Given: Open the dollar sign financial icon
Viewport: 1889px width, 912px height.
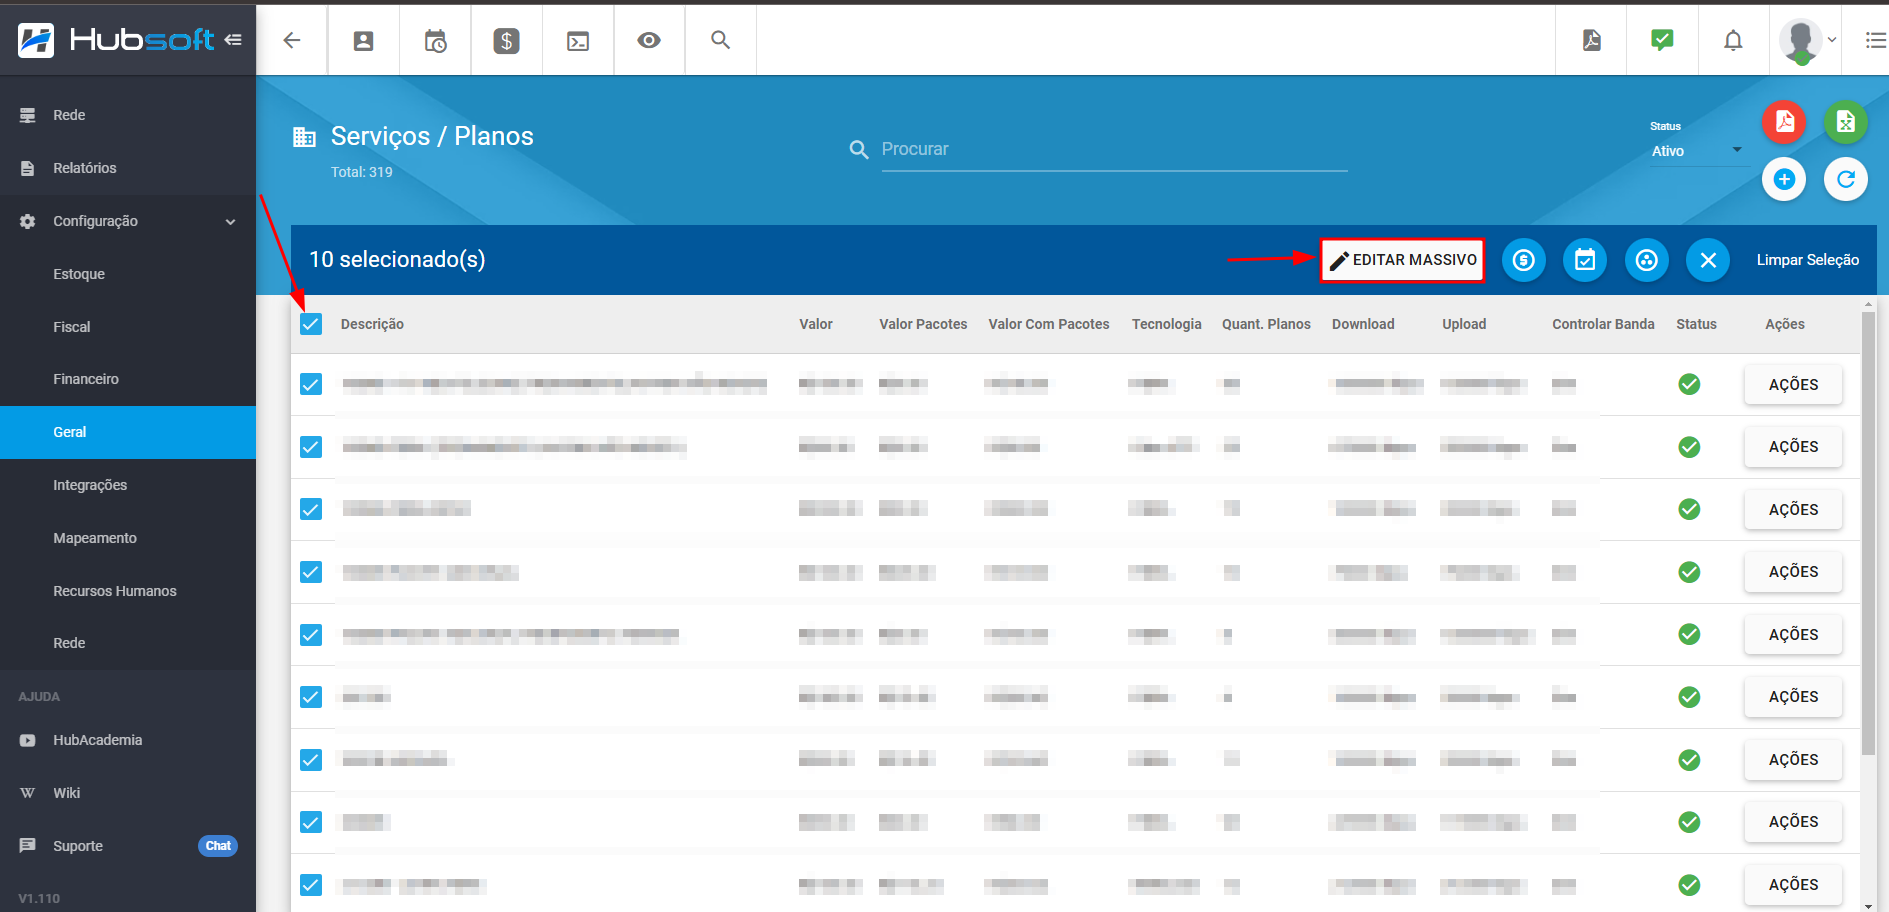Looking at the screenshot, I should (x=507, y=41).
